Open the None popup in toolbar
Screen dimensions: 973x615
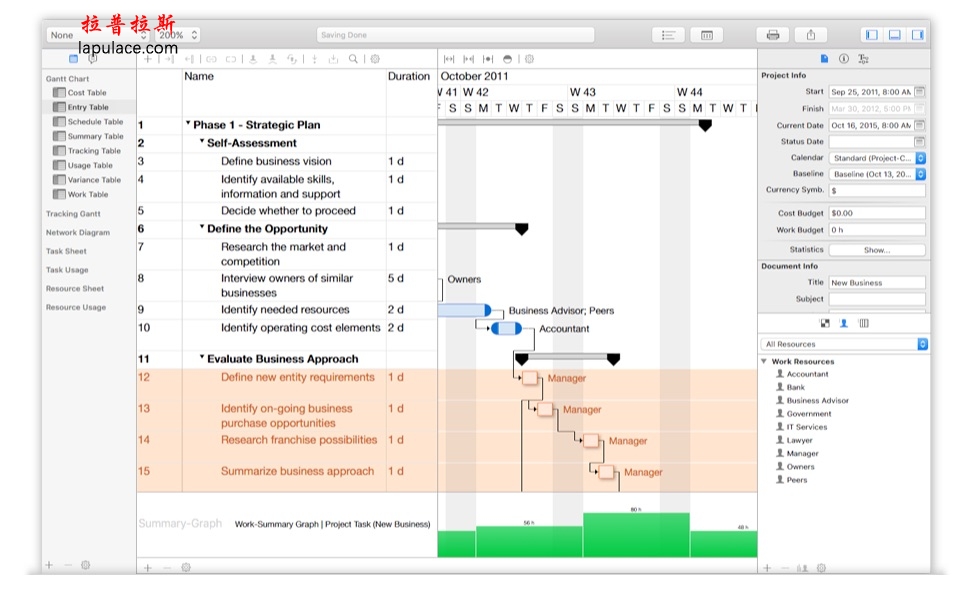tap(97, 35)
